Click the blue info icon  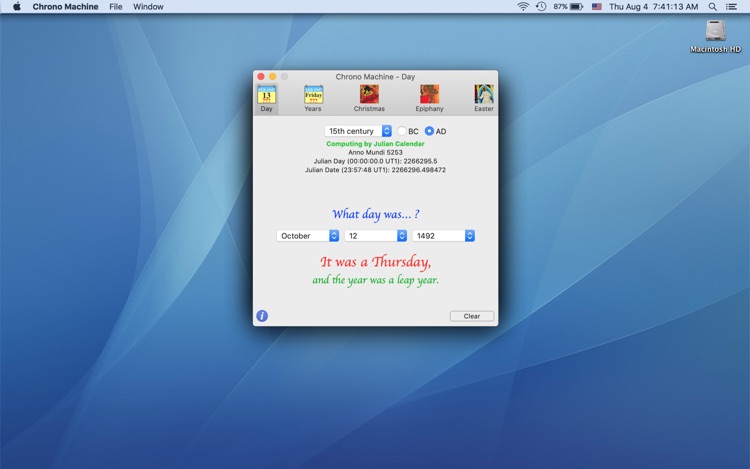[x=262, y=316]
